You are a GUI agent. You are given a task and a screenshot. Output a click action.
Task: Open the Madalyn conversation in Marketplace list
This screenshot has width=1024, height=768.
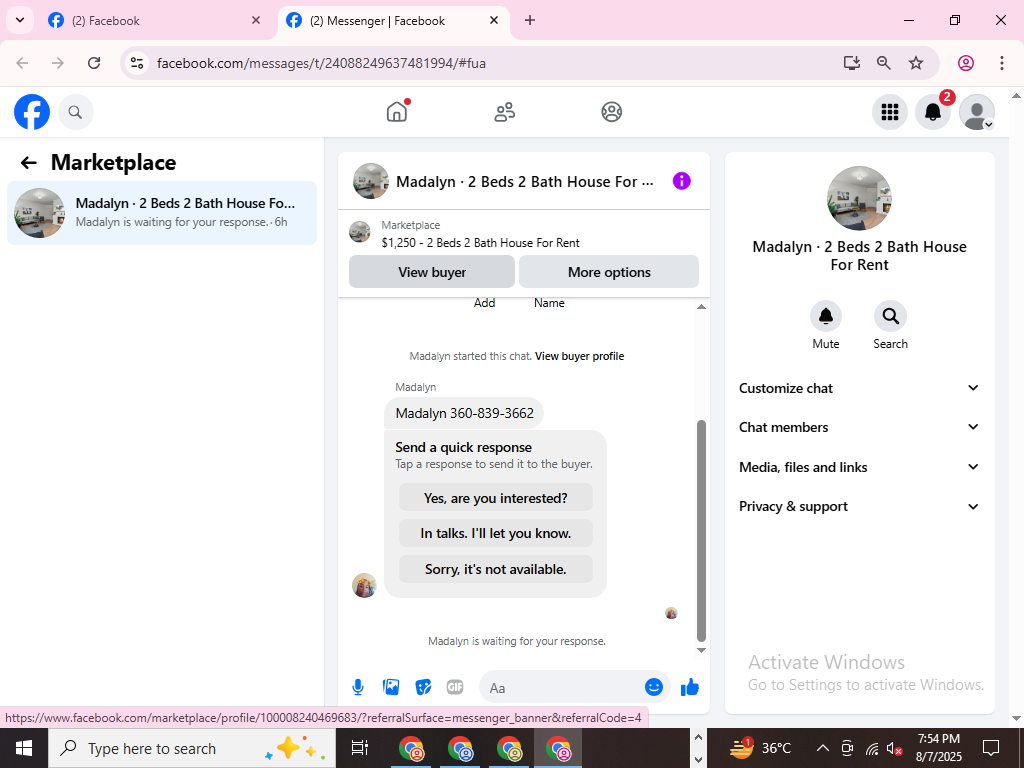point(162,213)
